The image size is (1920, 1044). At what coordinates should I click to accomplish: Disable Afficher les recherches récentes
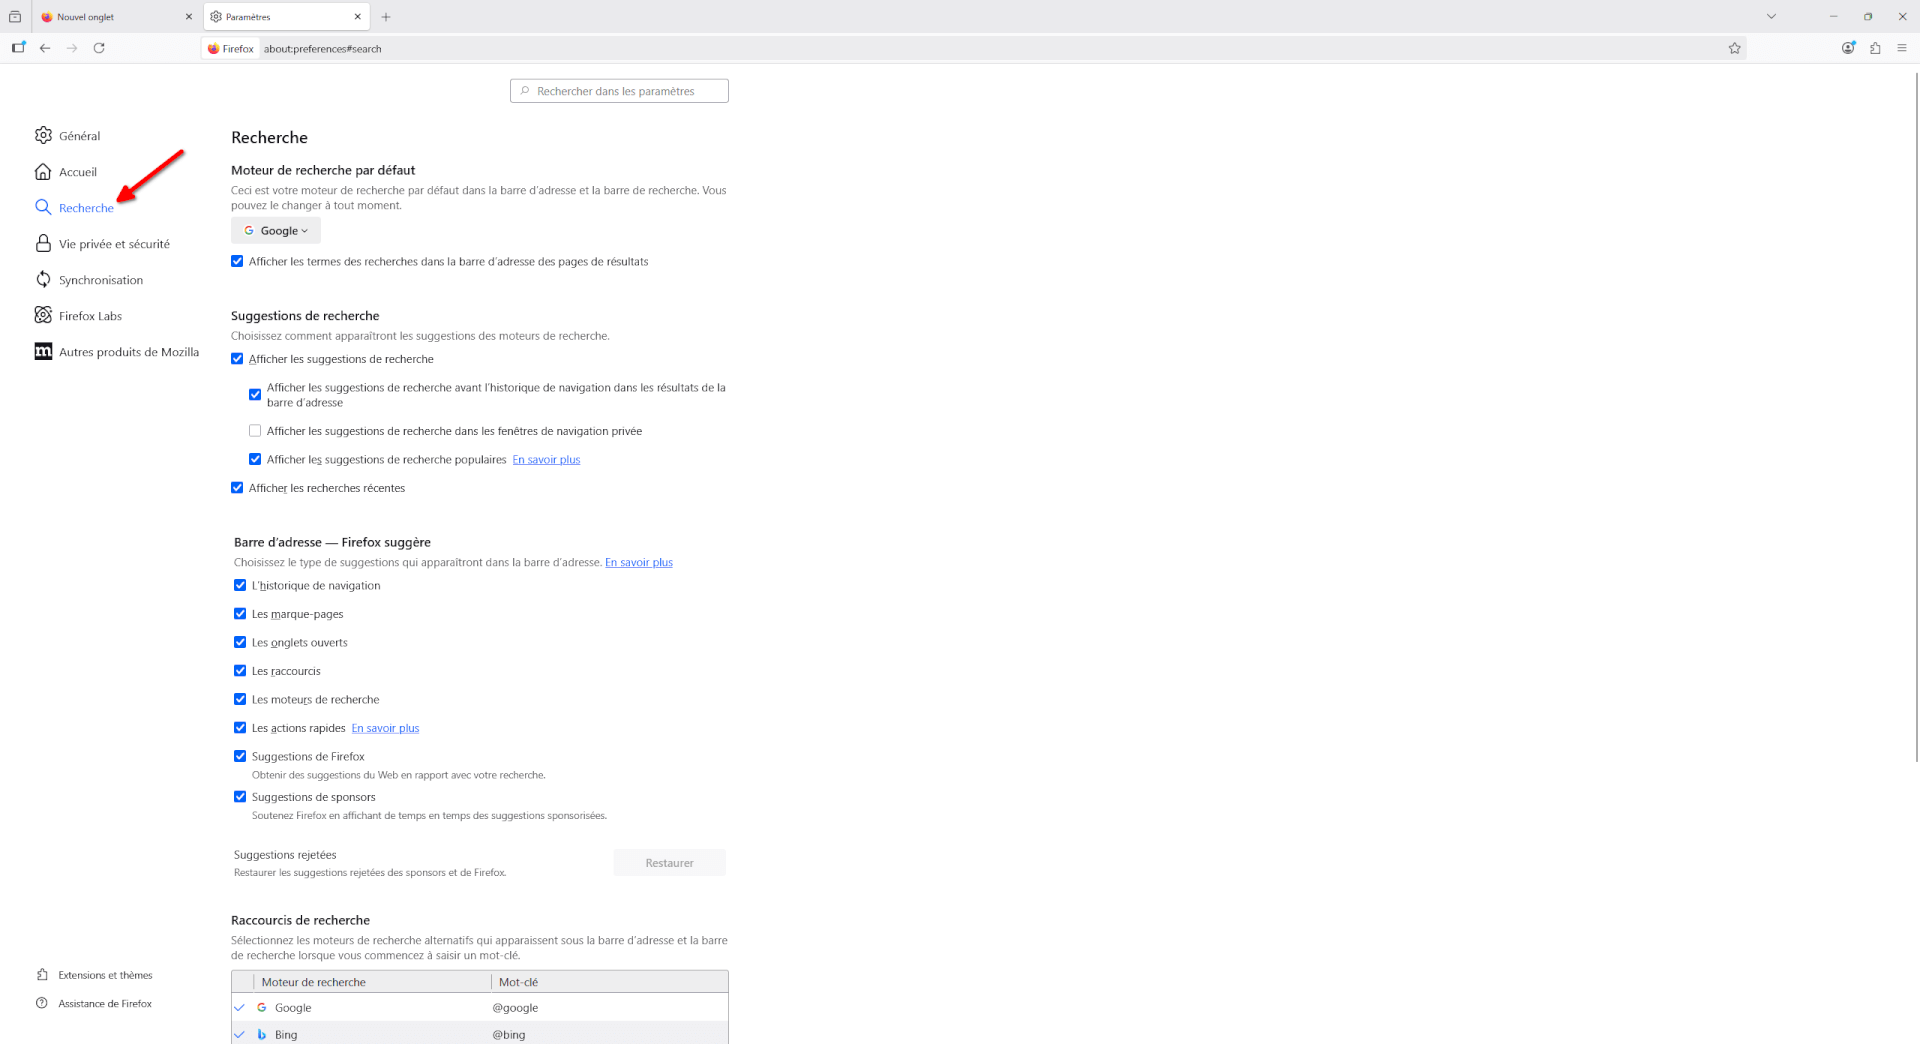tap(237, 488)
